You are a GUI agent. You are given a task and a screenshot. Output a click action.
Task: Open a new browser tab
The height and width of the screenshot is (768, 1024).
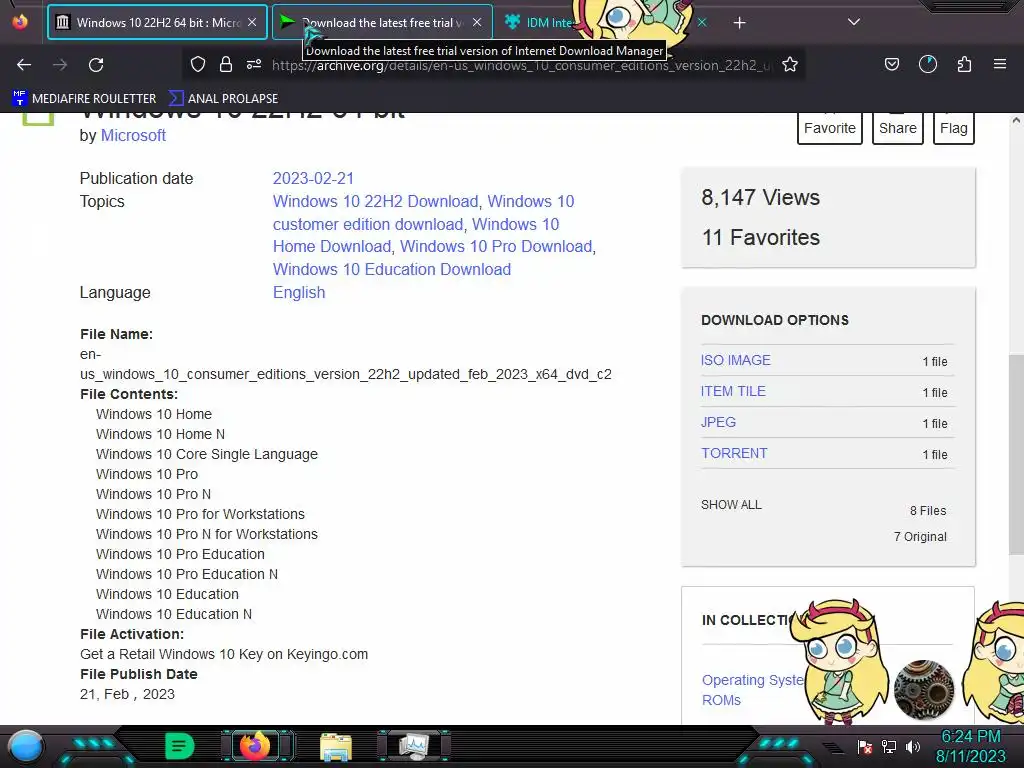(x=739, y=23)
